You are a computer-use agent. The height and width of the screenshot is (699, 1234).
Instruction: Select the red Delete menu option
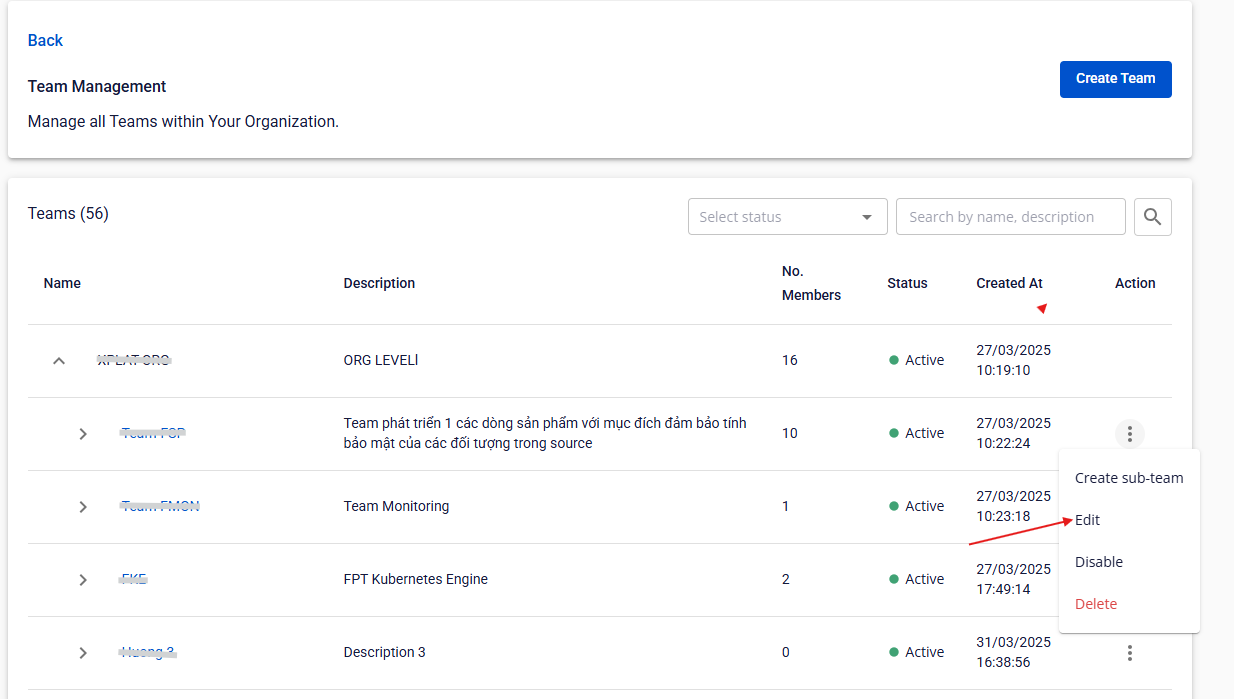click(1095, 604)
